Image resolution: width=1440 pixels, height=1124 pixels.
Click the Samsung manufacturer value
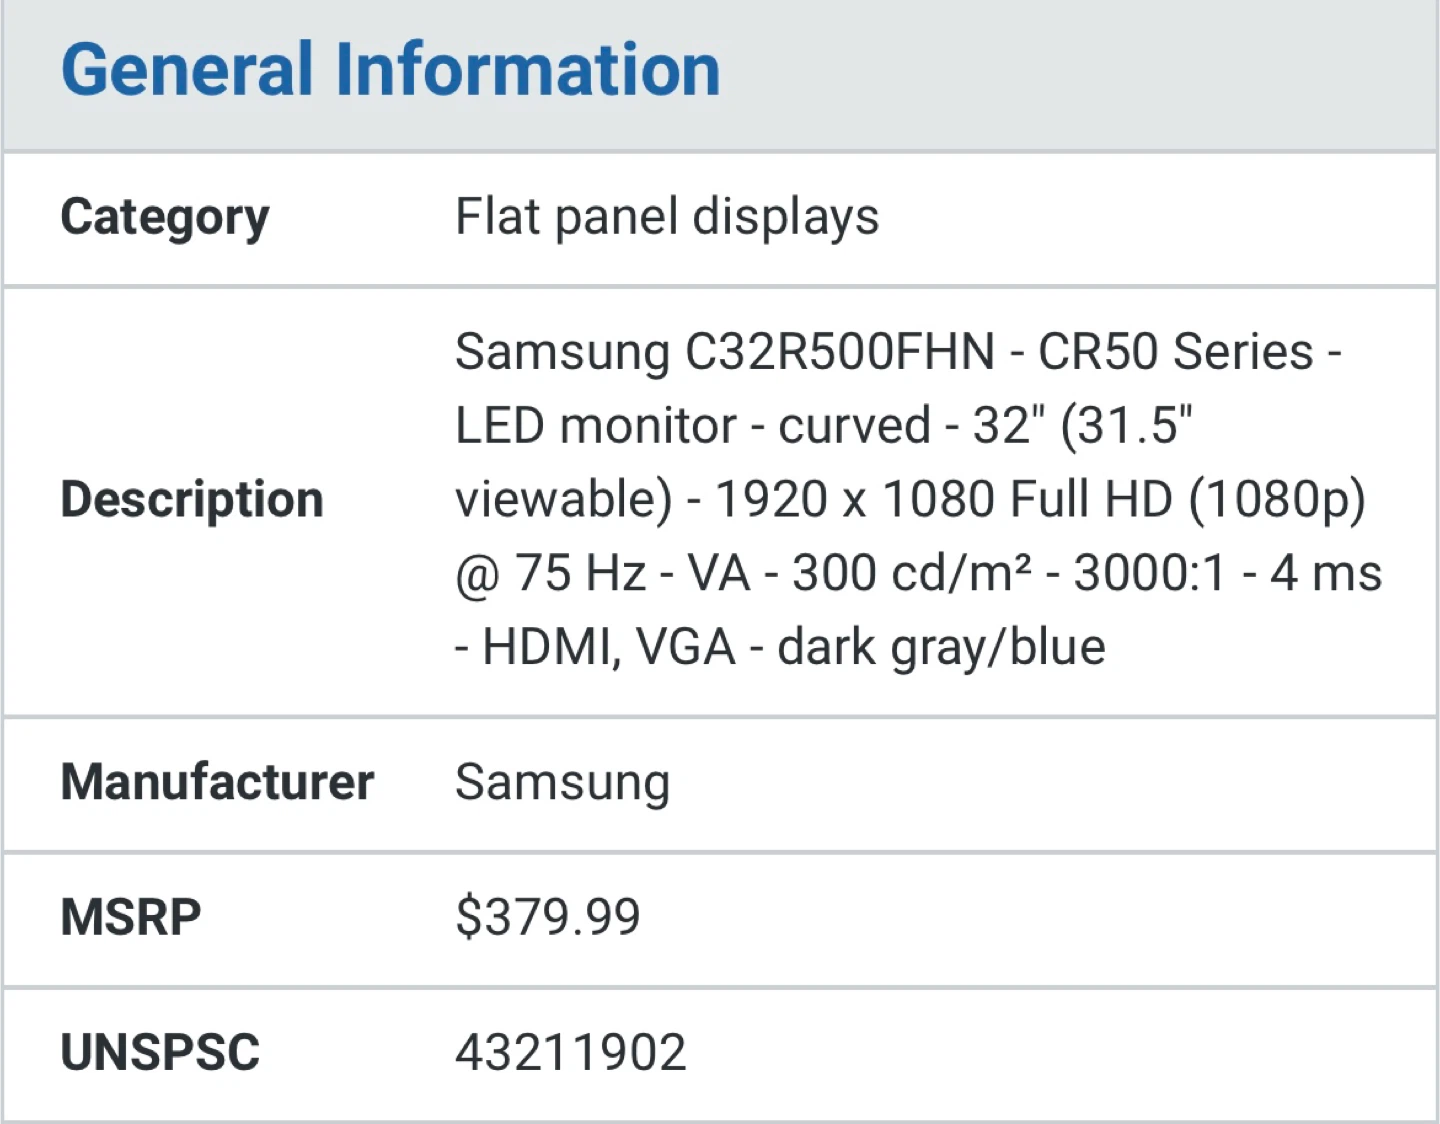562,782
